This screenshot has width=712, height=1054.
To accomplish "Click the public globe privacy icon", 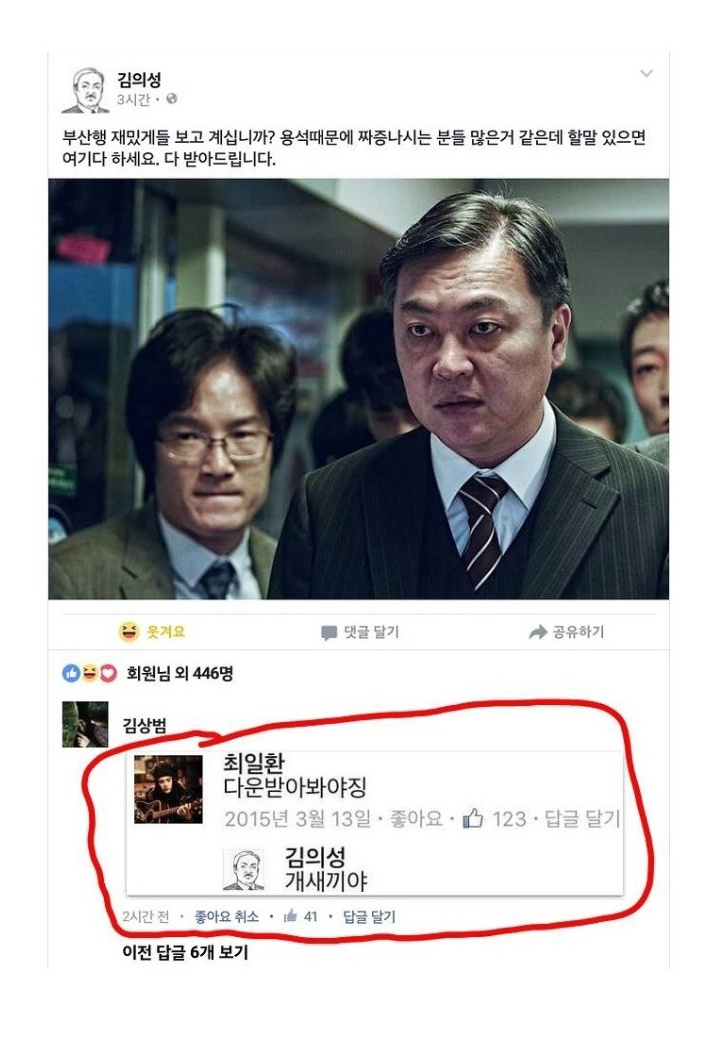I will pyautogui.click(x=171, y=99).
